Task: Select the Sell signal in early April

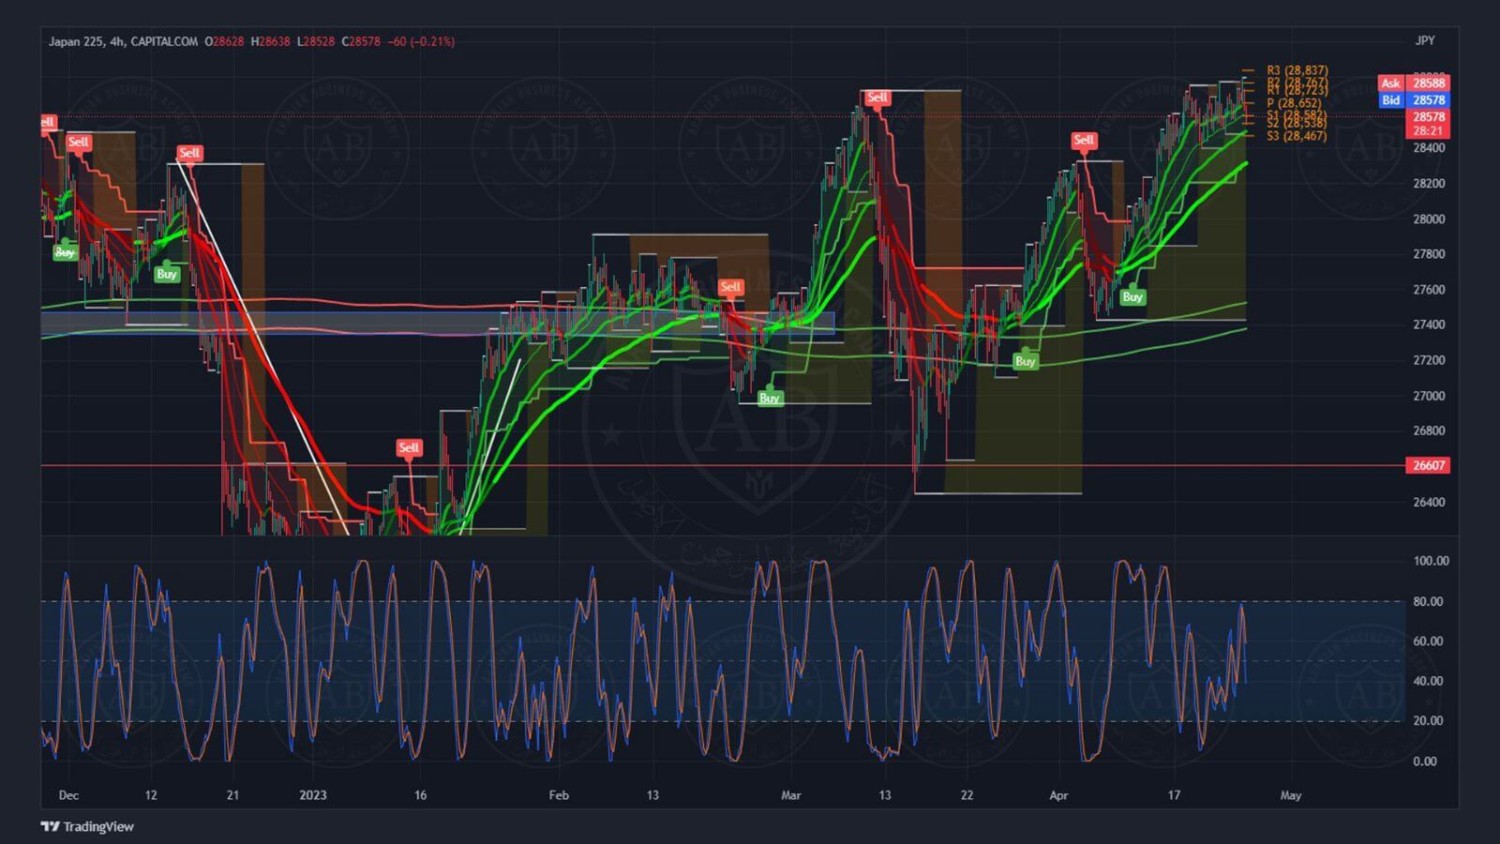Action: click(1084, 141)
